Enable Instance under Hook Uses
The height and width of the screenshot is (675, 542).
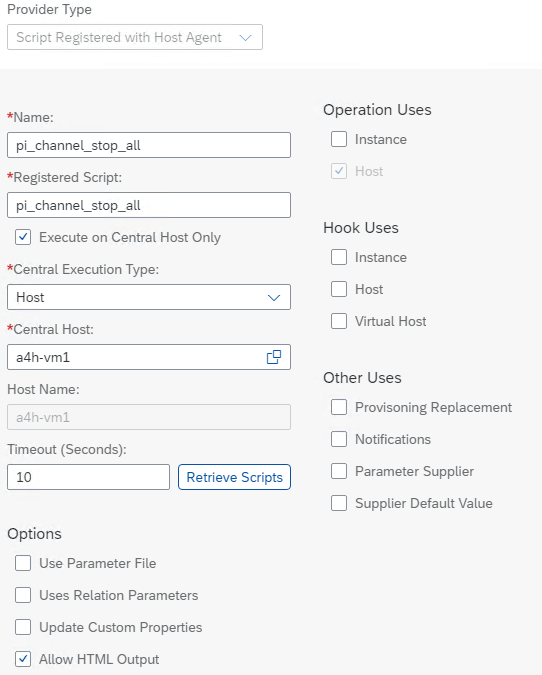pos(339,257)
